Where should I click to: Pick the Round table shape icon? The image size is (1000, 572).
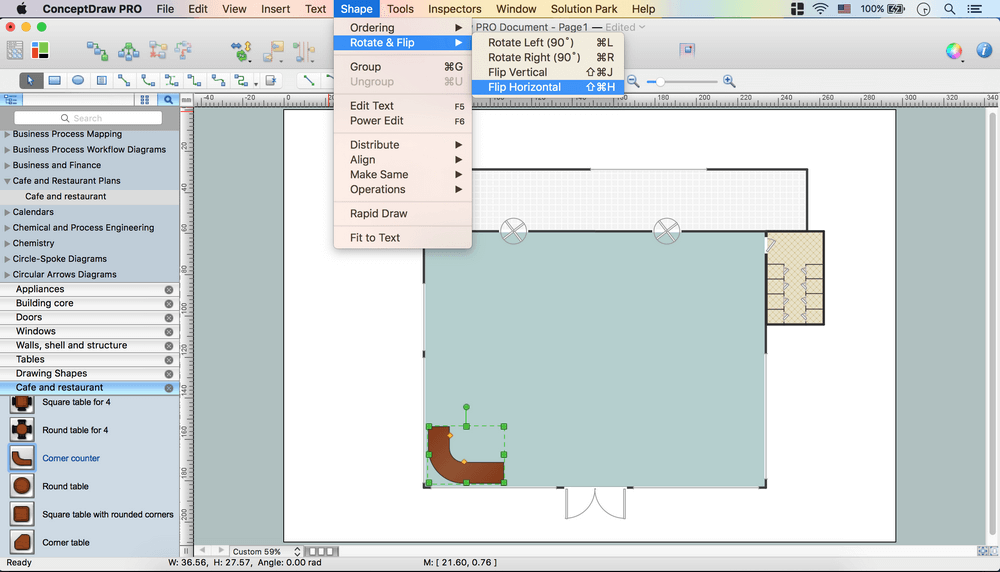[21, 486]
